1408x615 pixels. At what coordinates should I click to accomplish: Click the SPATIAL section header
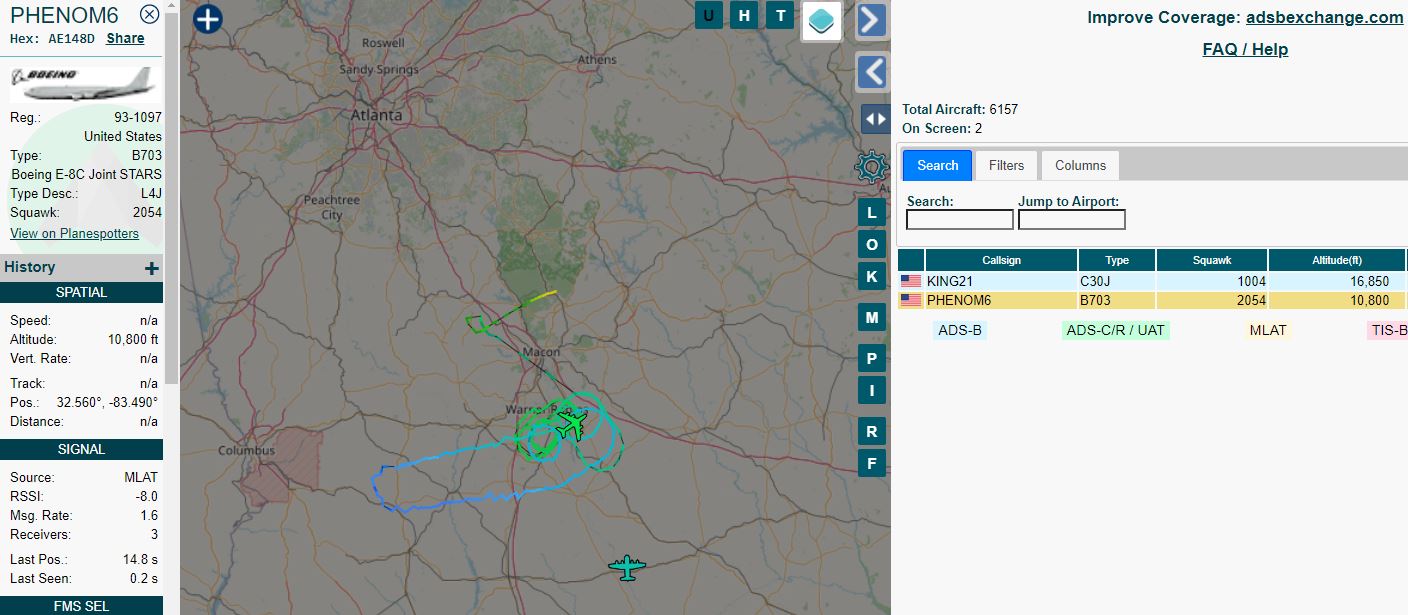[81, 292]
